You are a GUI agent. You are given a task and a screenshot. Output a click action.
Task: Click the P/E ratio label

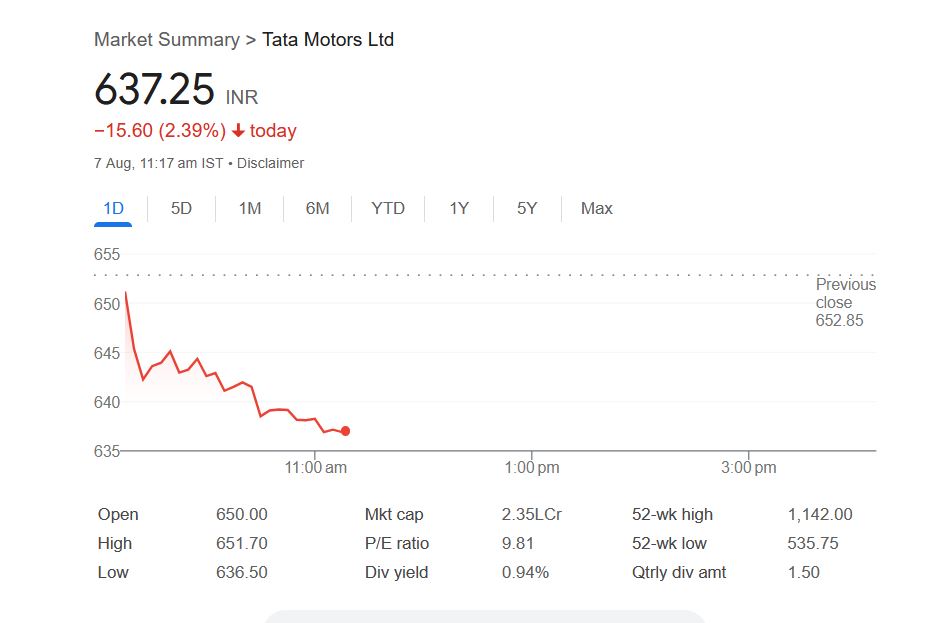coord(397,543)
